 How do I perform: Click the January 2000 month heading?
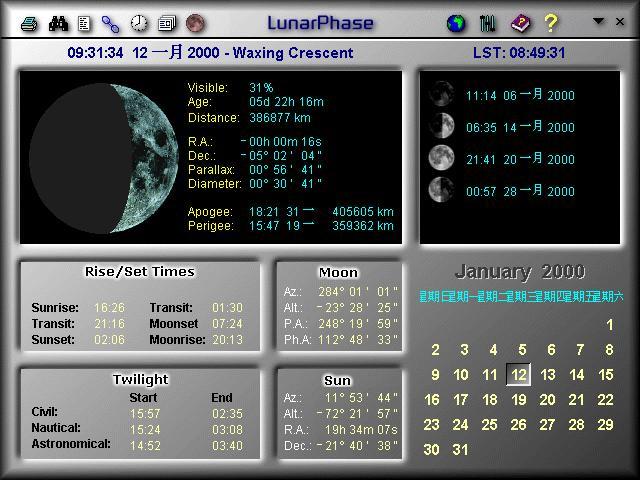point(520,271)
